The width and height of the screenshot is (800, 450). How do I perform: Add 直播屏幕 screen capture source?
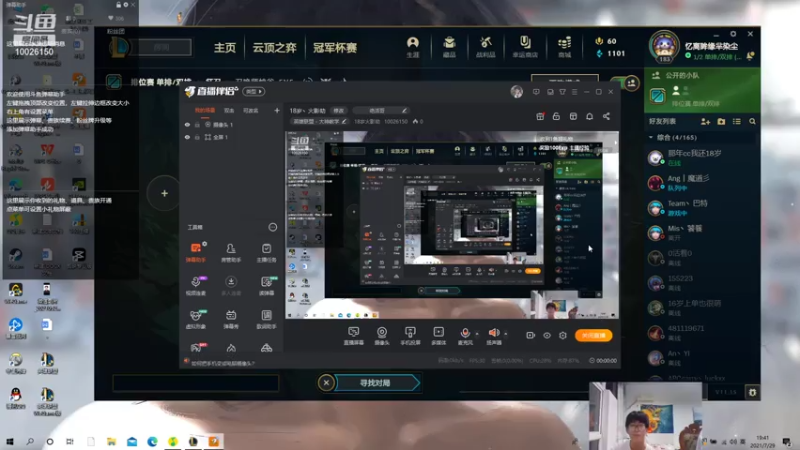coord(354,336)
